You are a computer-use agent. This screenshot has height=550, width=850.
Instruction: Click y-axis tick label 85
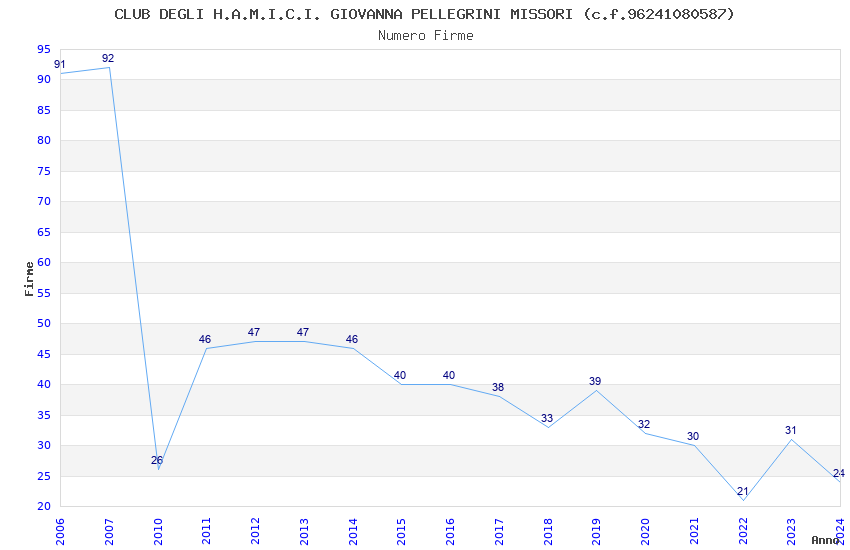(44, 110)
